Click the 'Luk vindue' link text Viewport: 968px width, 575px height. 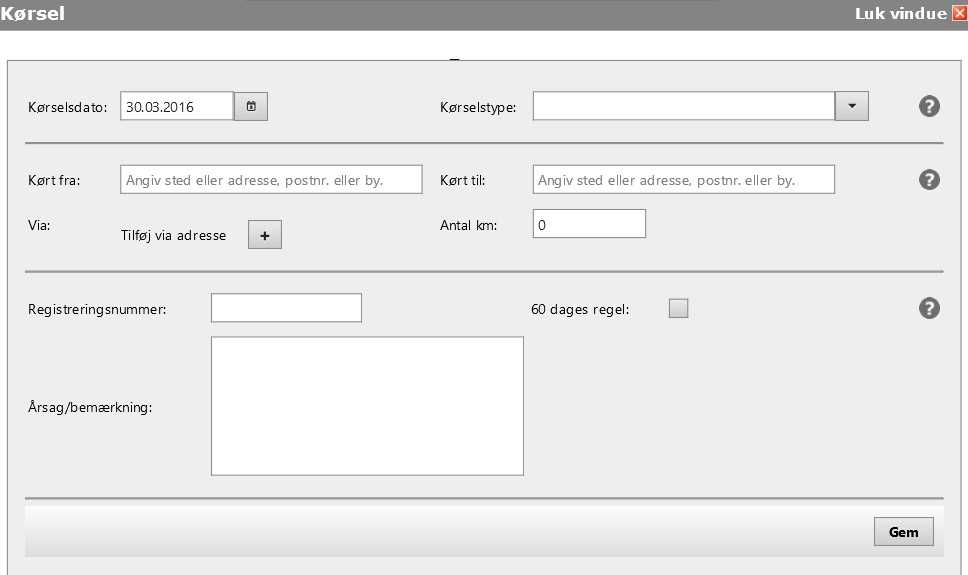click(900, 14)
